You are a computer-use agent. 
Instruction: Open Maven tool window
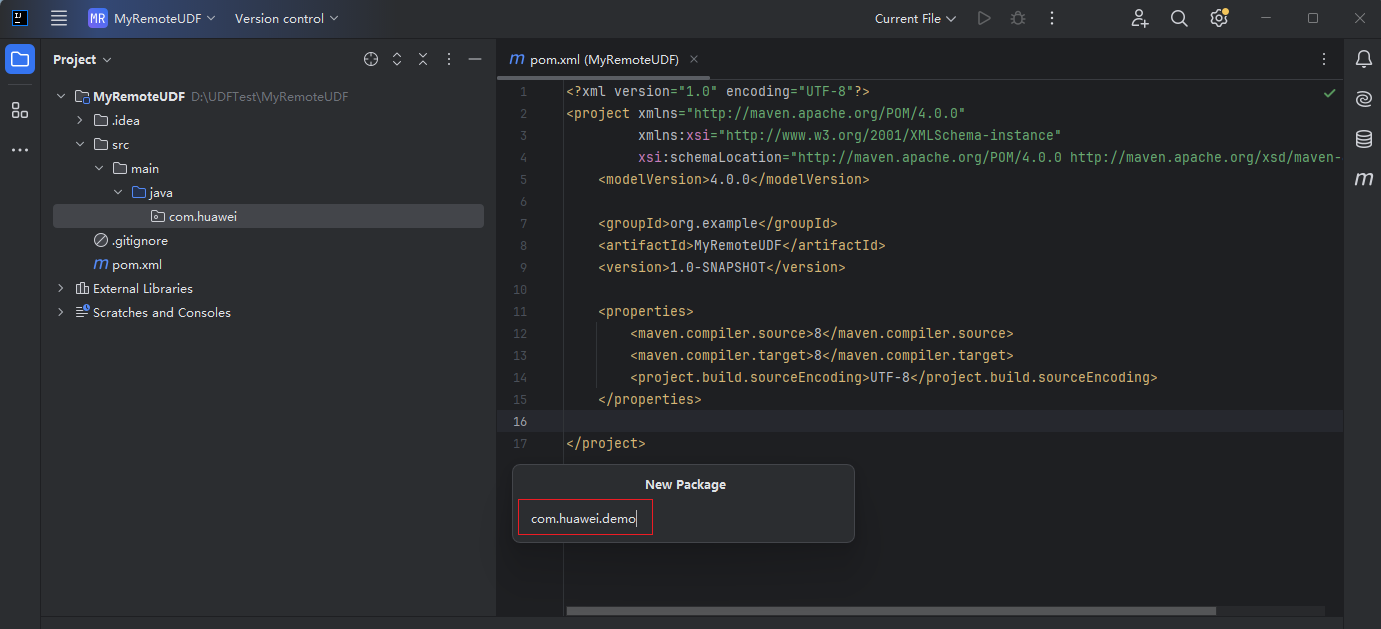(1363, 179)
